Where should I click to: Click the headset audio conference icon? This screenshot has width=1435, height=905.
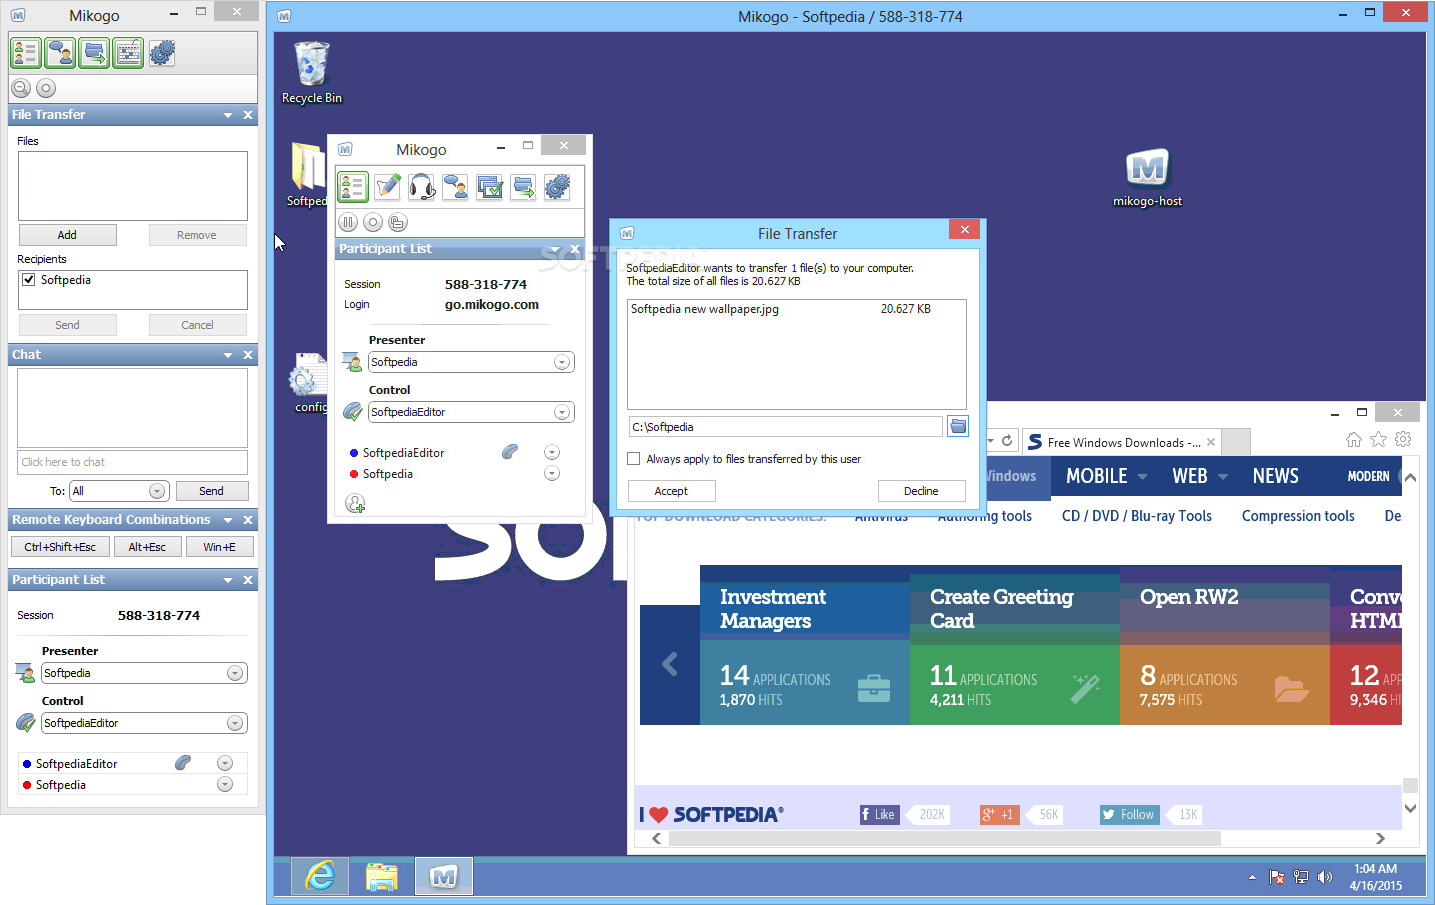422,186
